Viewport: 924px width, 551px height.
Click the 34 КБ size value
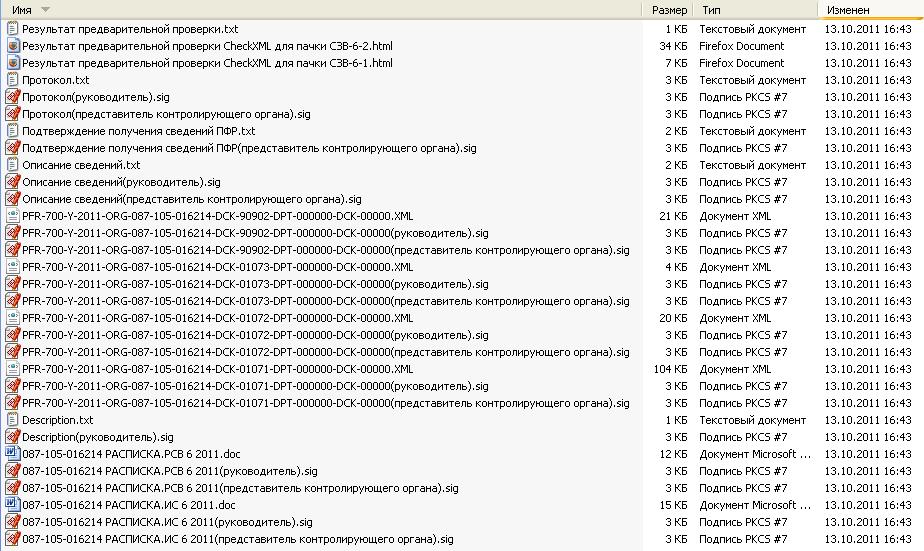(x=673, y=46)
